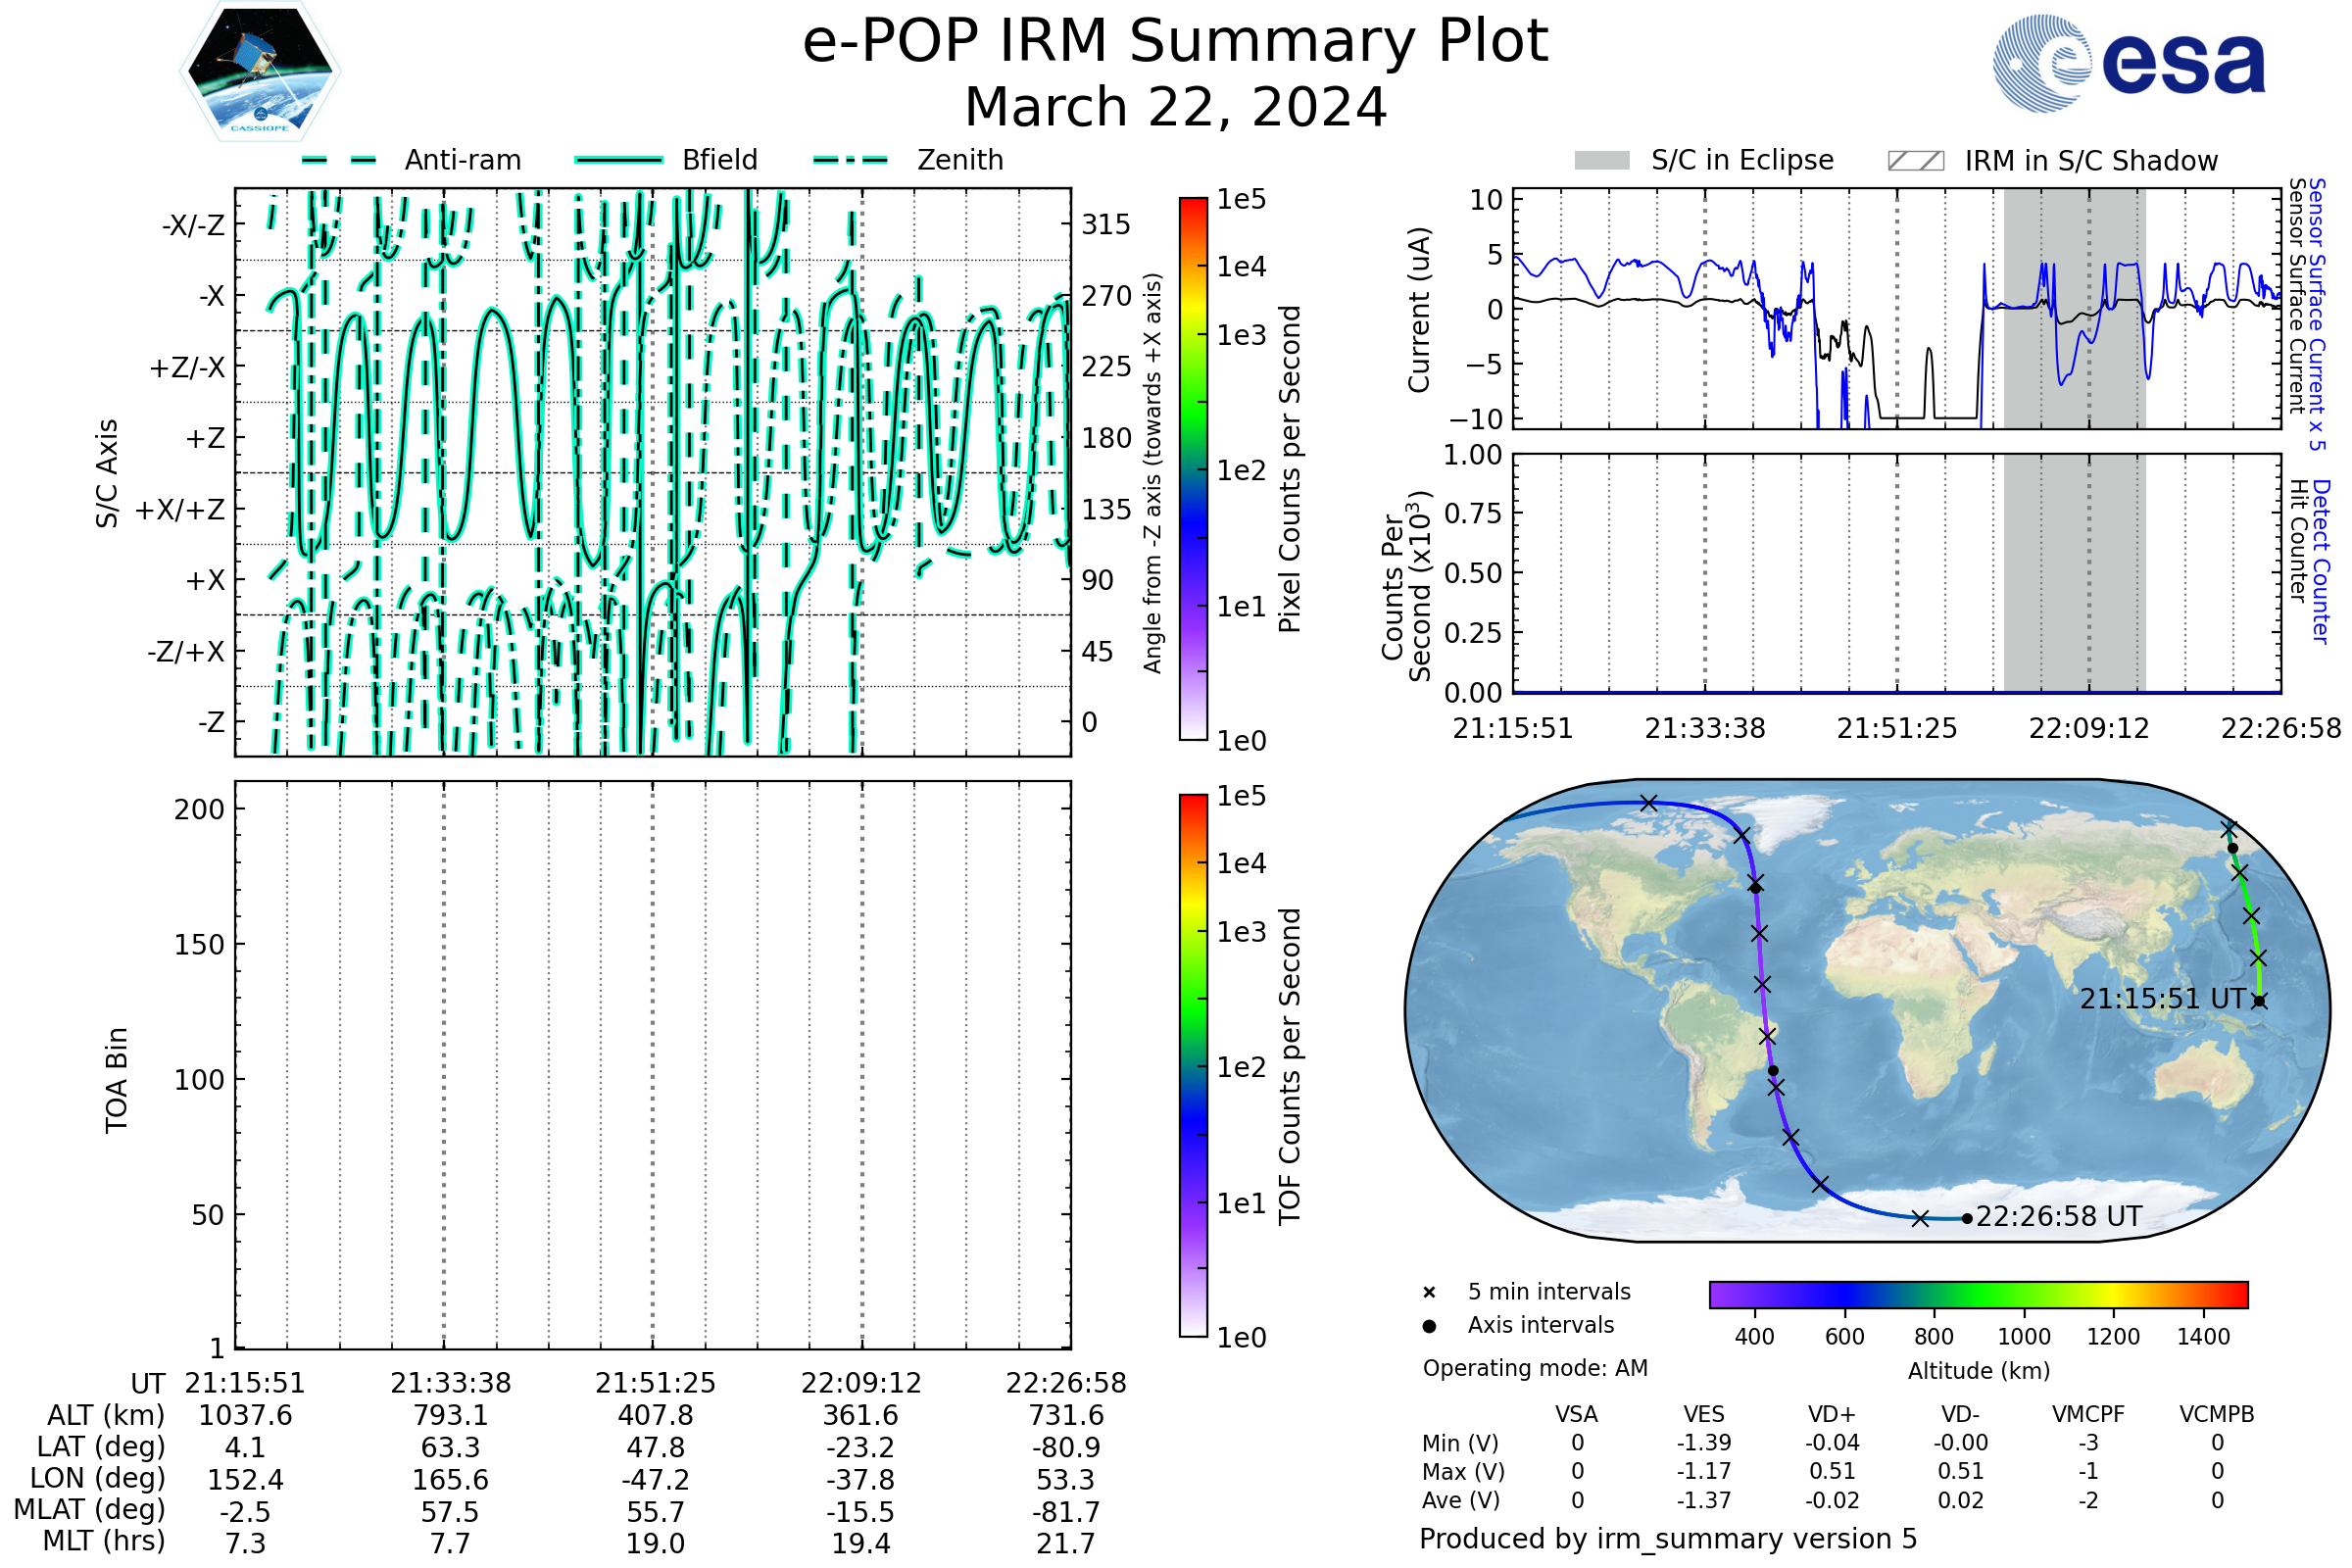Click the e-POP IRM Summary Plot title
Viewport: 2352px width, 1568px height.
pos(1175,42)
